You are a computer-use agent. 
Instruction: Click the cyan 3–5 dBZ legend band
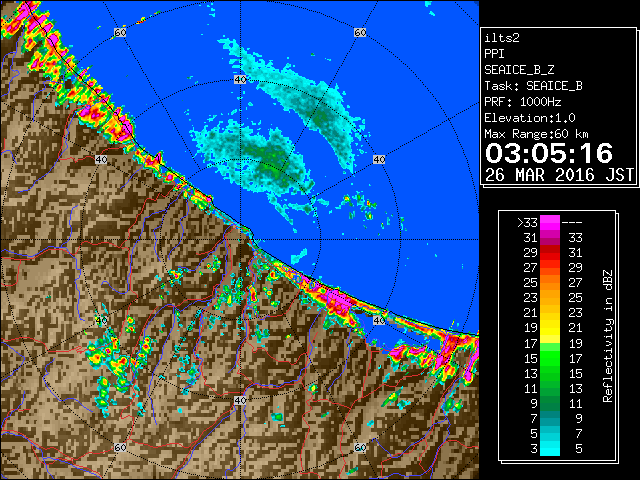[x=550, y=448]
